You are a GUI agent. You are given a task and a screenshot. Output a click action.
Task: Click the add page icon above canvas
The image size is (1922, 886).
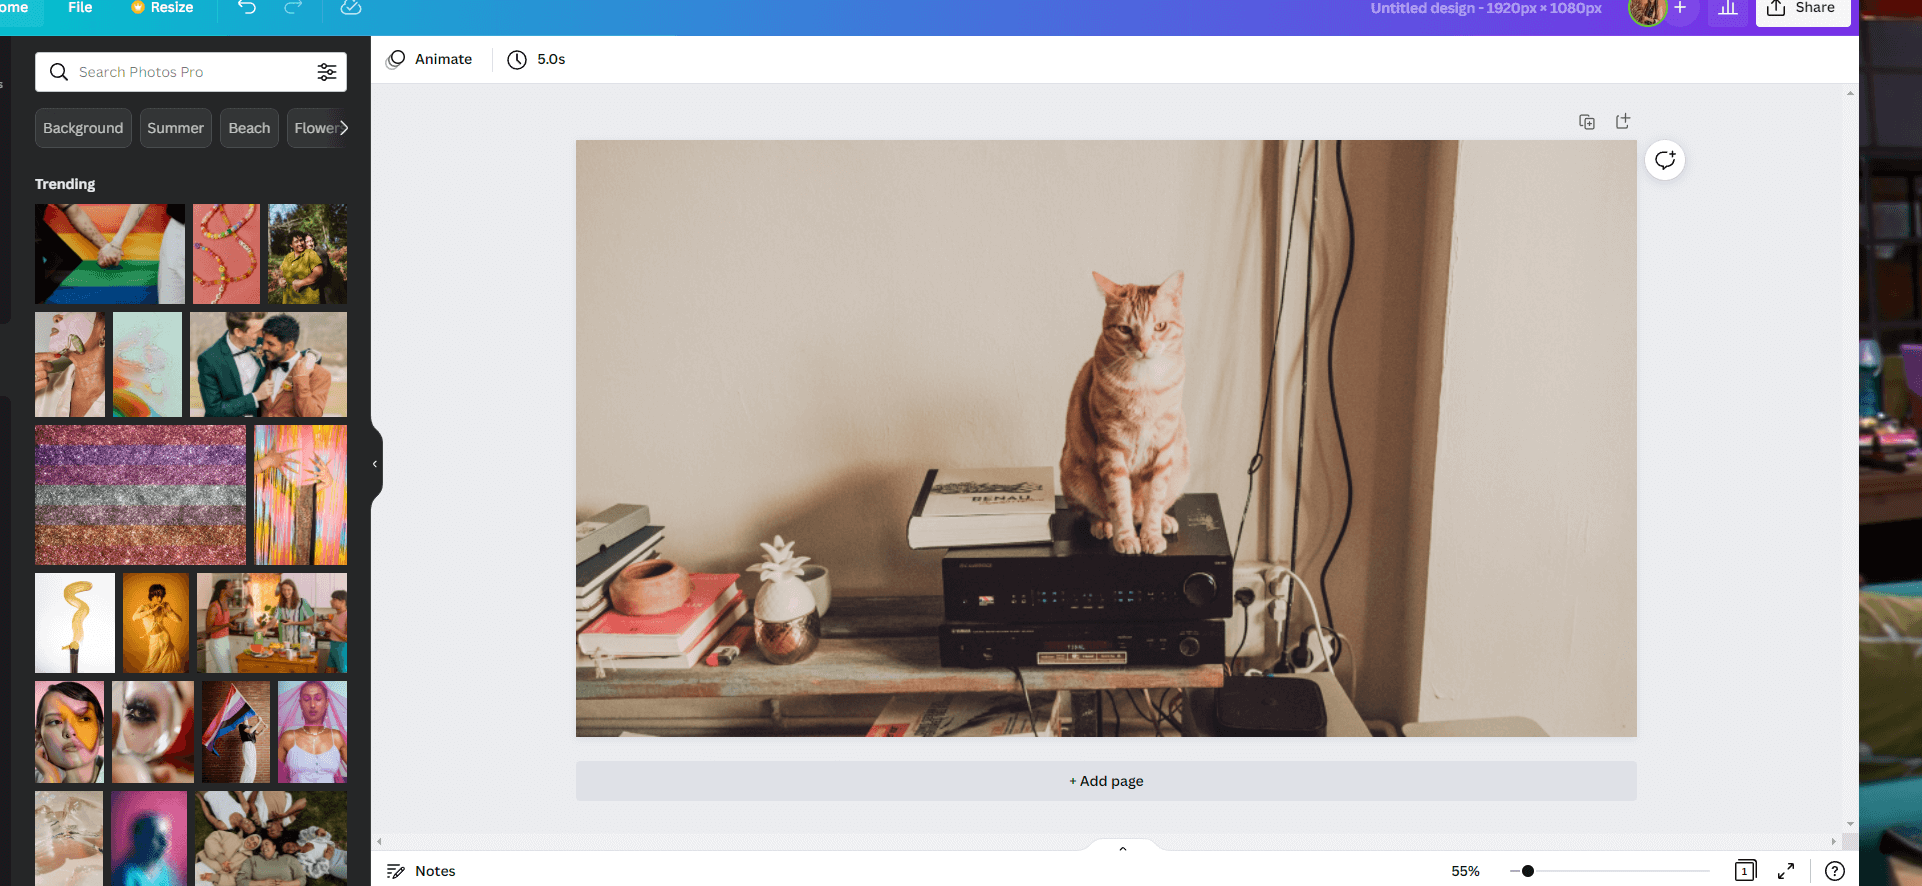point(1623,121)
